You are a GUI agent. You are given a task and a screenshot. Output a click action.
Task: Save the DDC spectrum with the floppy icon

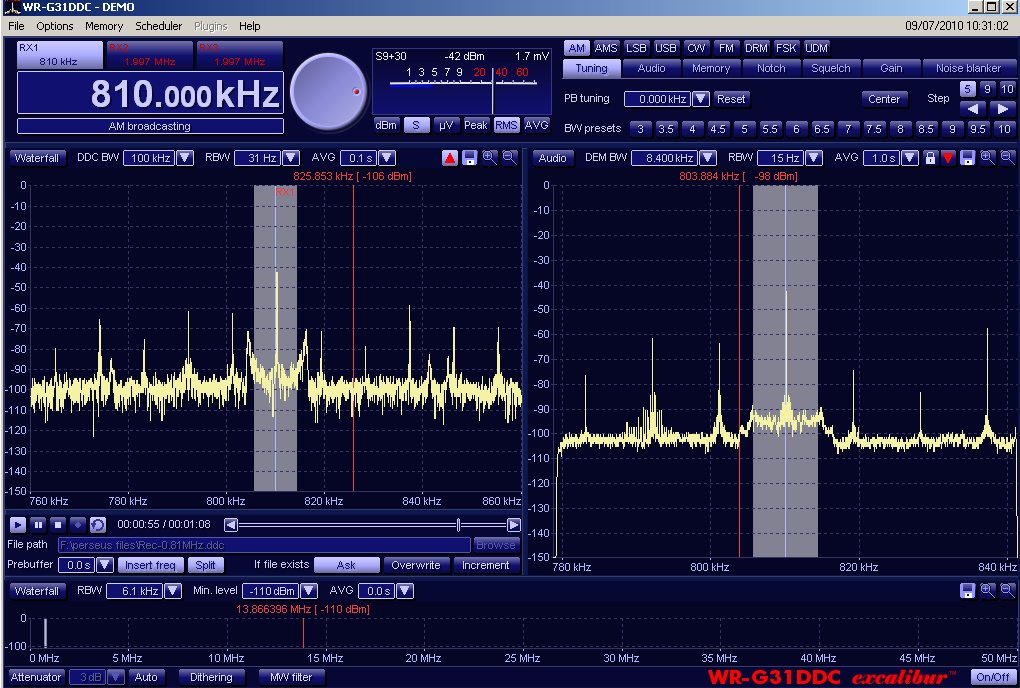pos(469,157)
